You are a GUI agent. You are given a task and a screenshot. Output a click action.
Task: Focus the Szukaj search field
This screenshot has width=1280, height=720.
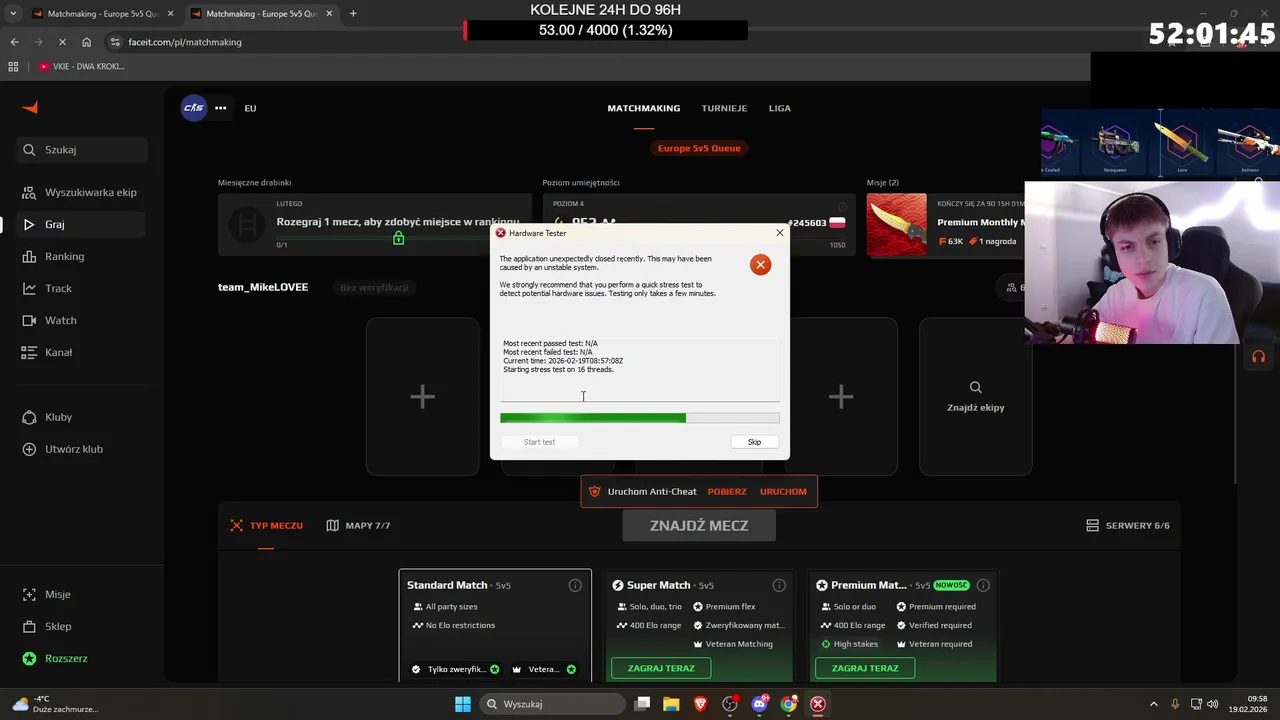click(x=82, y=150)
